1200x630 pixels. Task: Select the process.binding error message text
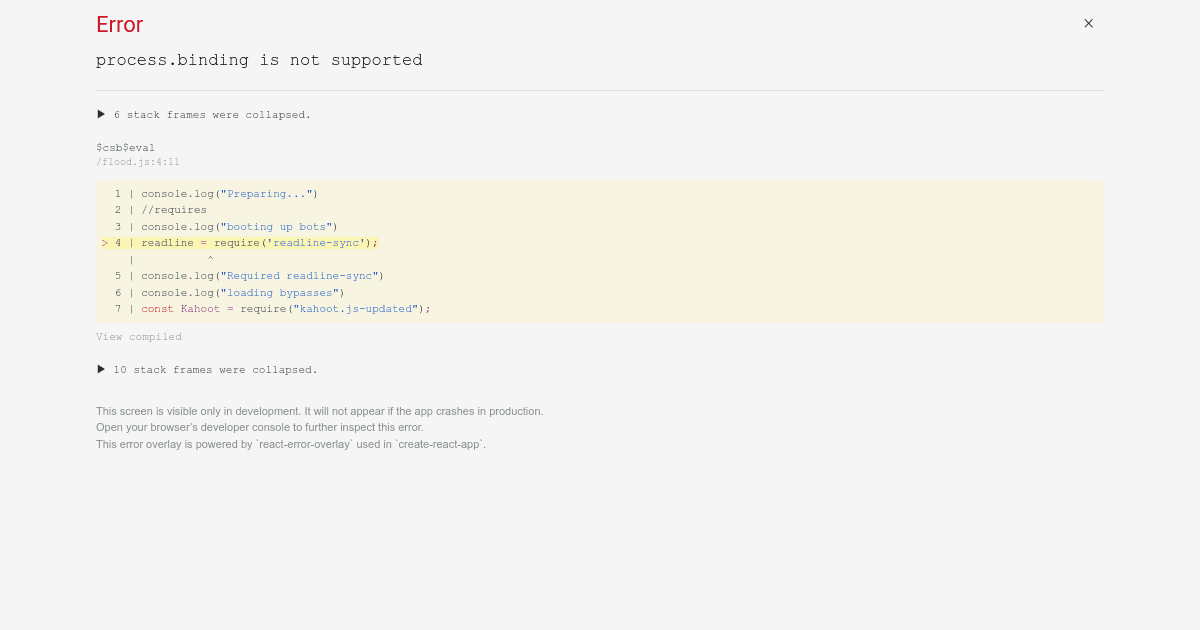pos(259,60)
